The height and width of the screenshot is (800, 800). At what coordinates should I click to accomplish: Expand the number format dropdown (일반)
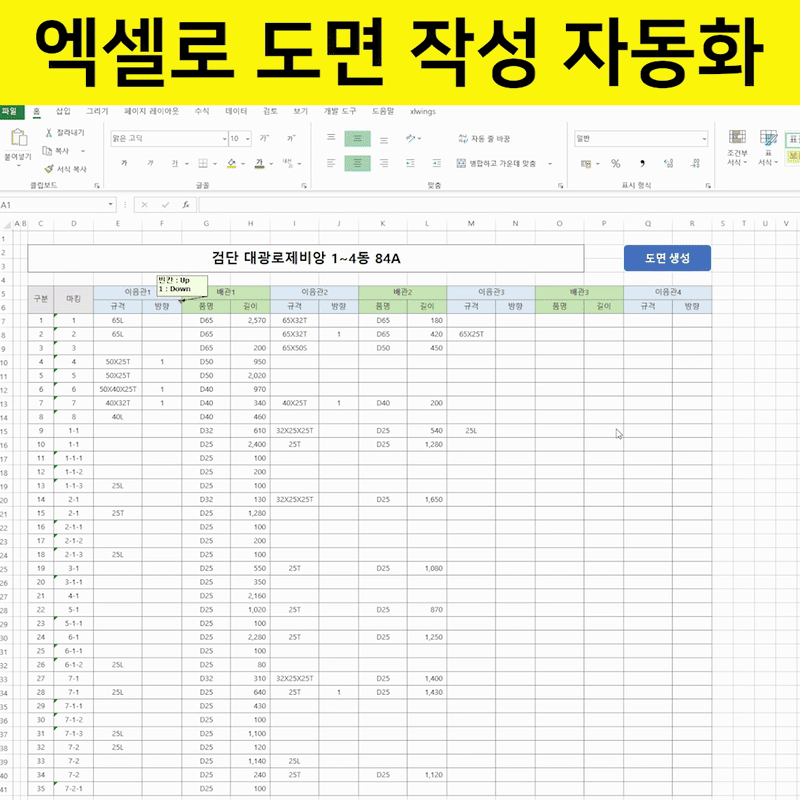[x=704, y=139]
